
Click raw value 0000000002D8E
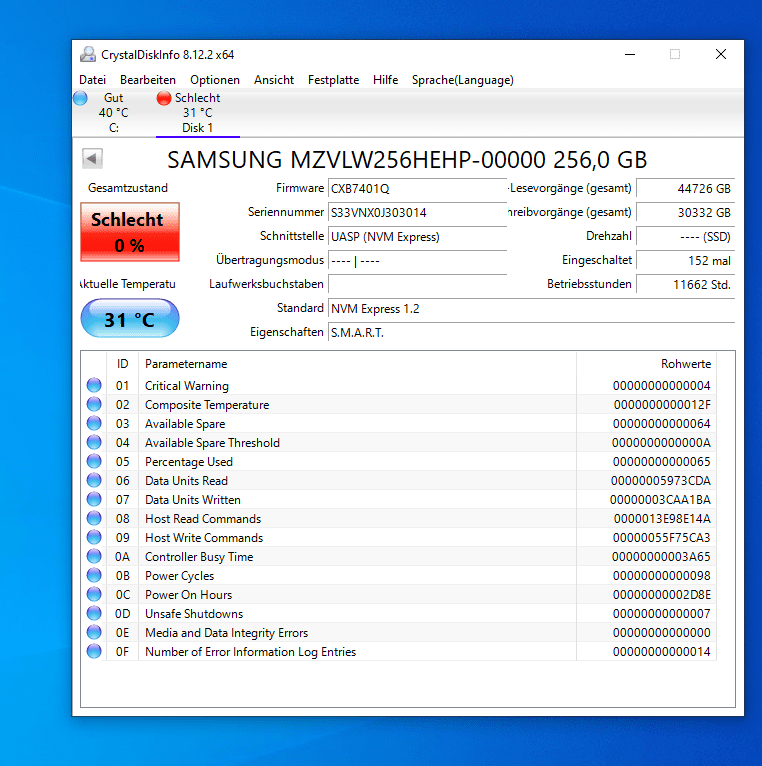(661, 595)
